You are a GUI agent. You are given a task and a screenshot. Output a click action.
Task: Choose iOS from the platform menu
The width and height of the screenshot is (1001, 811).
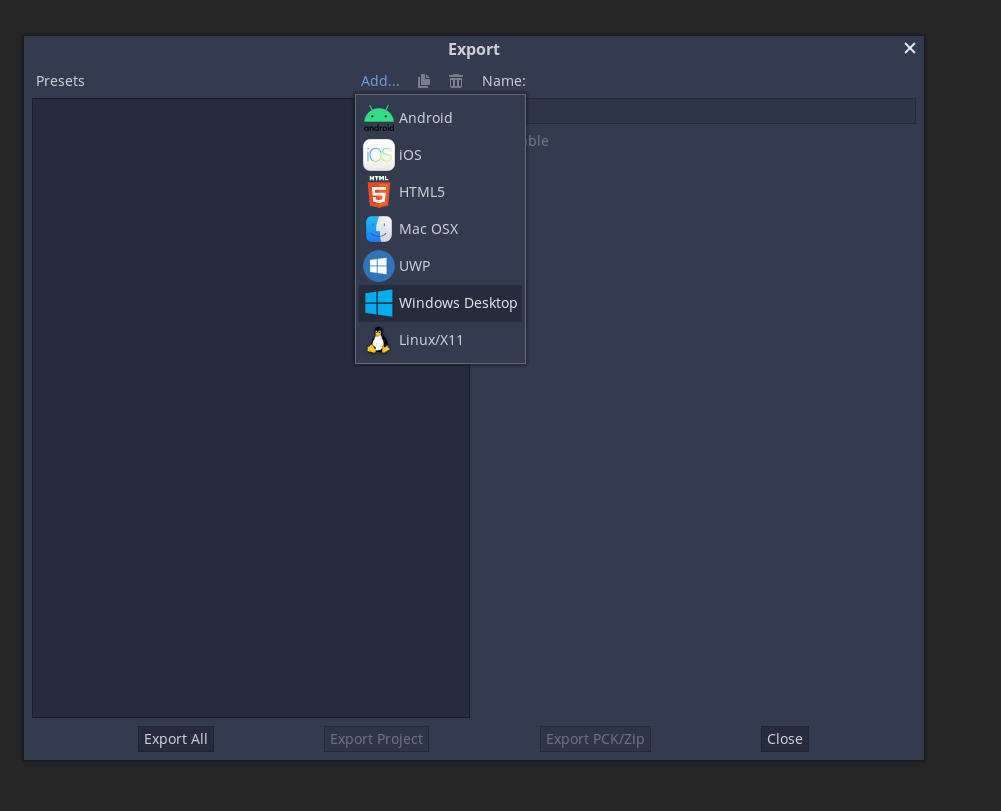440,155
